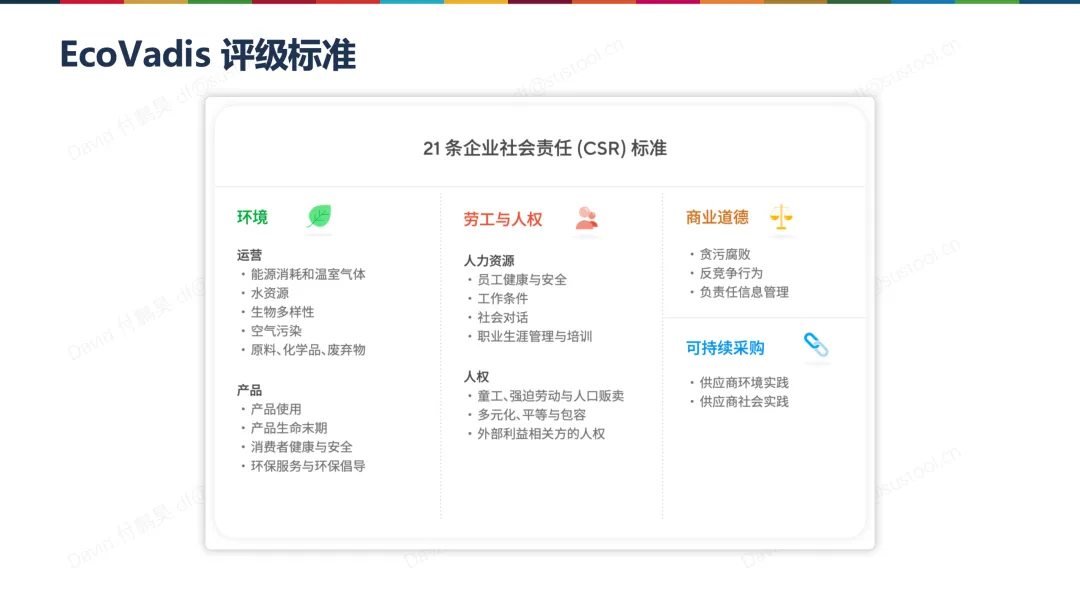
Task: Click the blue chain link icon
Action: point(816,345)
